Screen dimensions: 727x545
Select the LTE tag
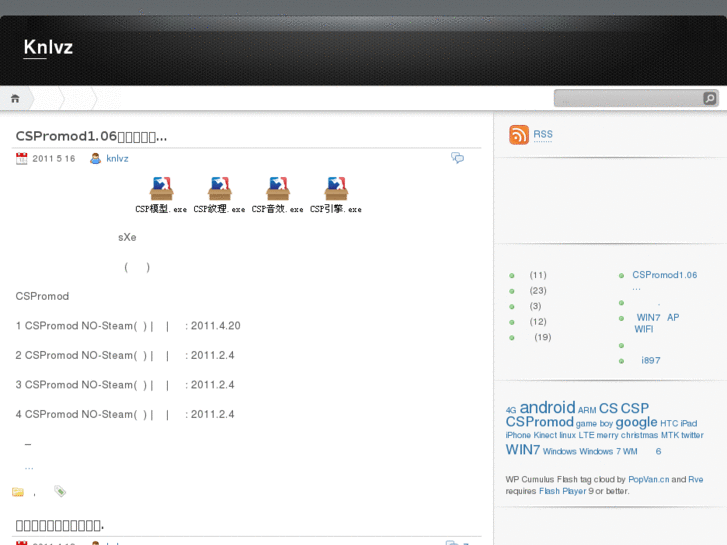click(x=586, y=435)
